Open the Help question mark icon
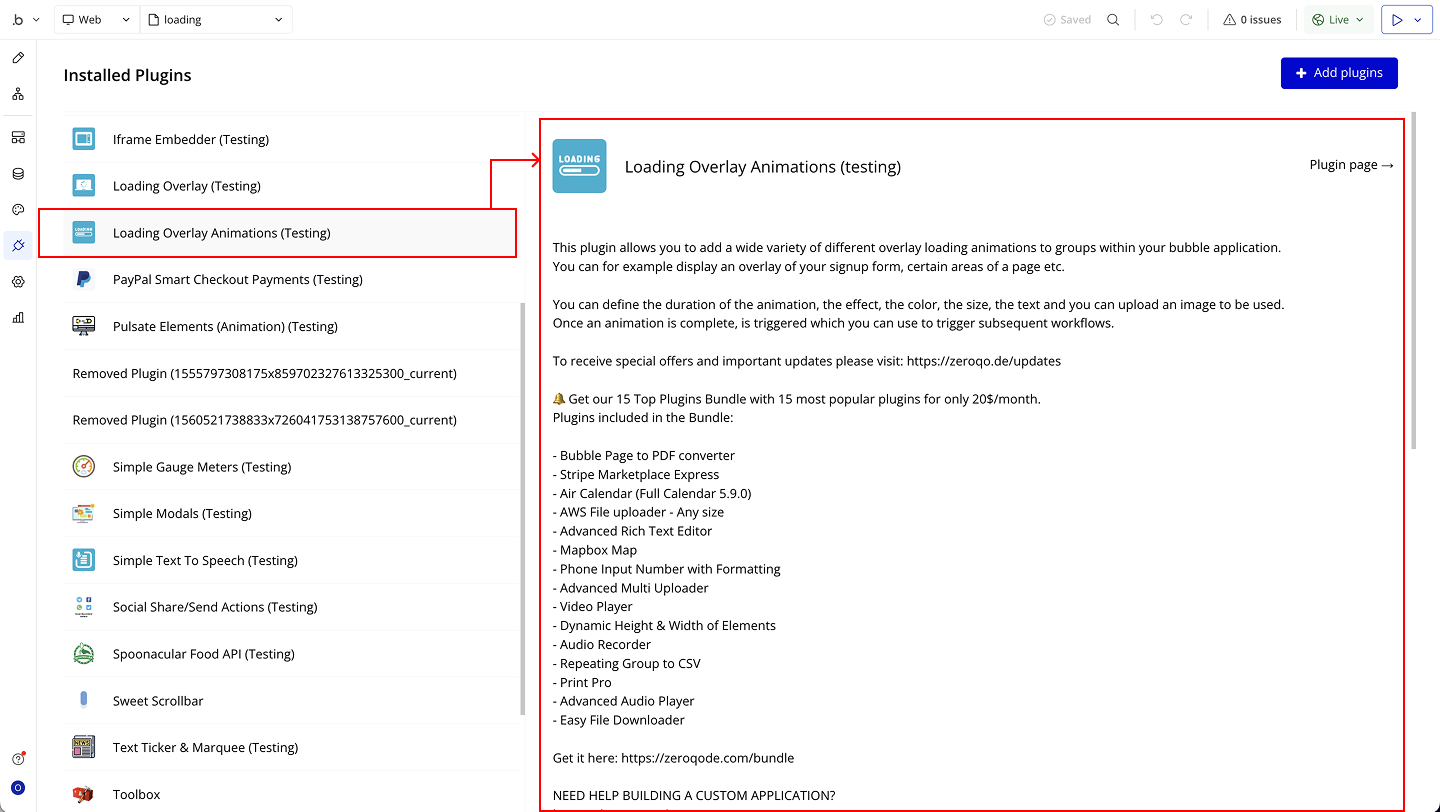Viewport: 1440px width, 812px height. 18,759
